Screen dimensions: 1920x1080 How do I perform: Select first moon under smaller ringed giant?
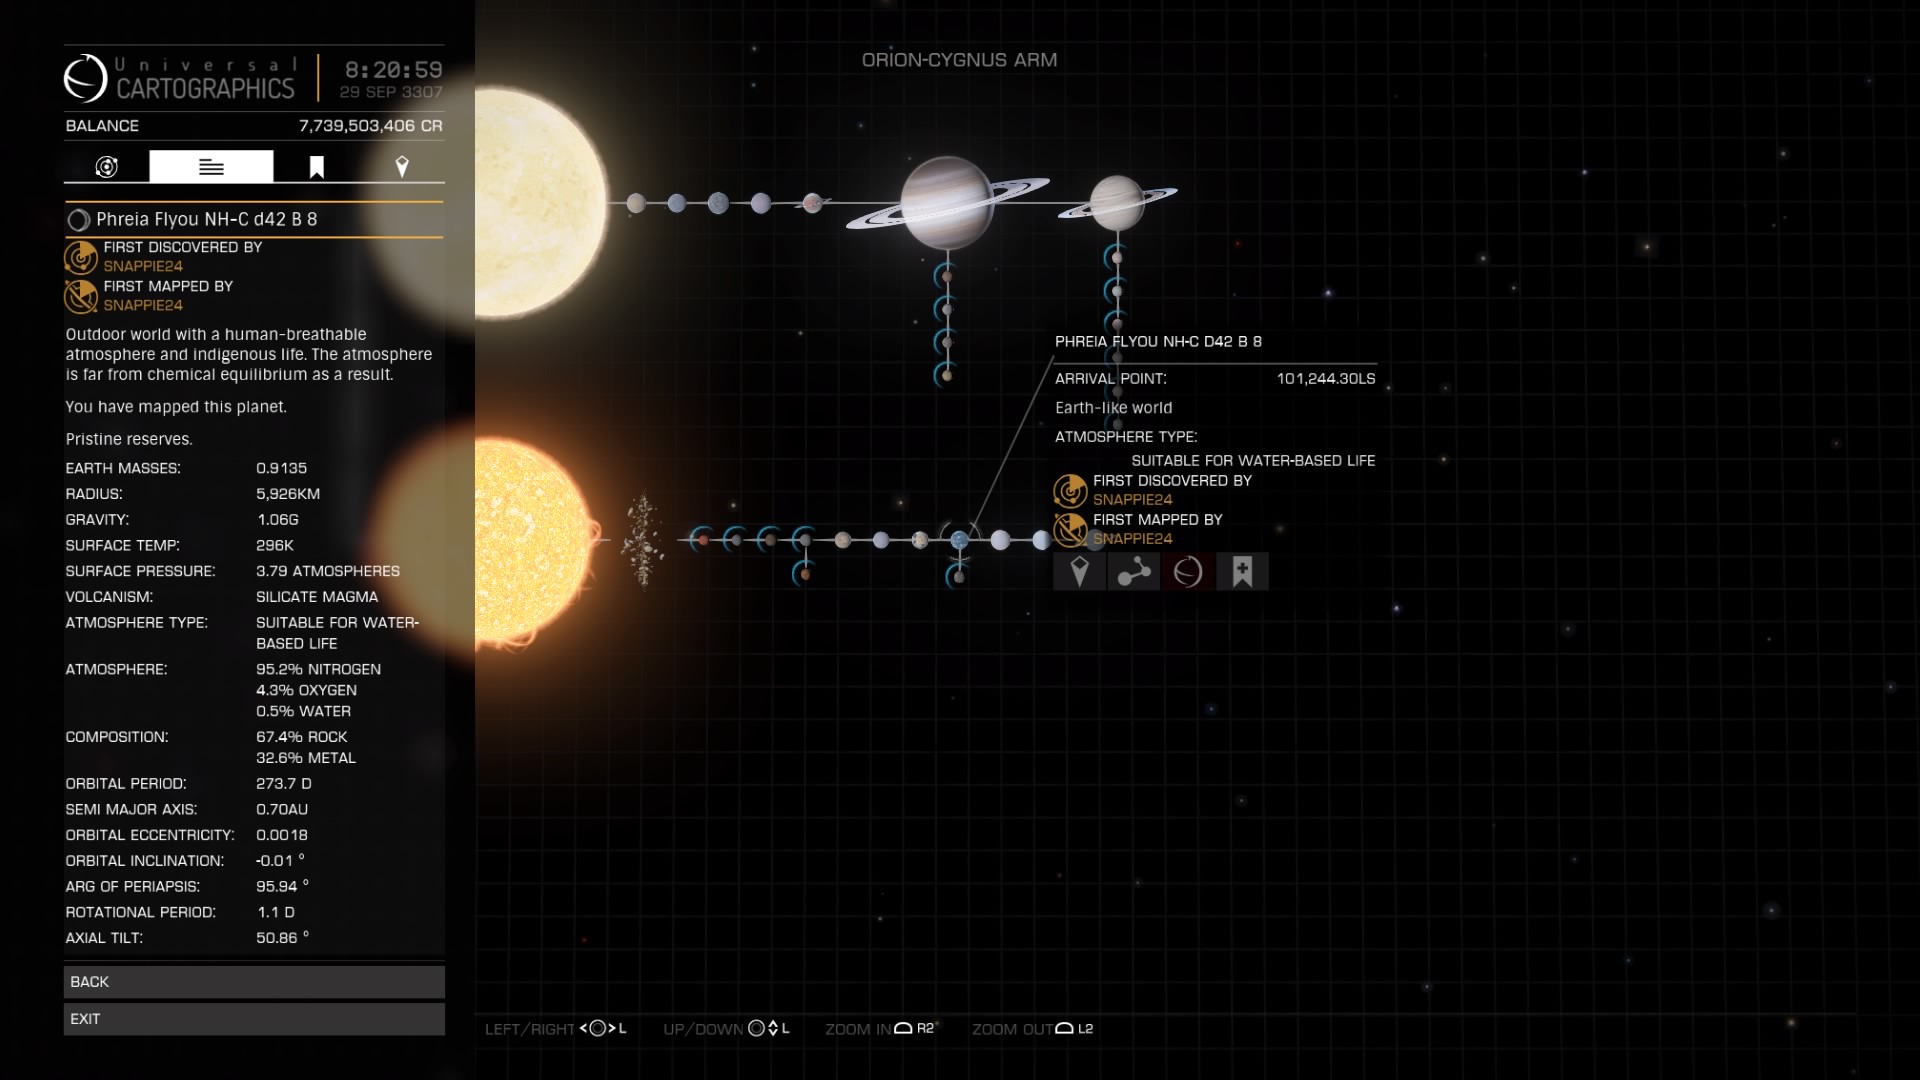[x=1117, y=258]
